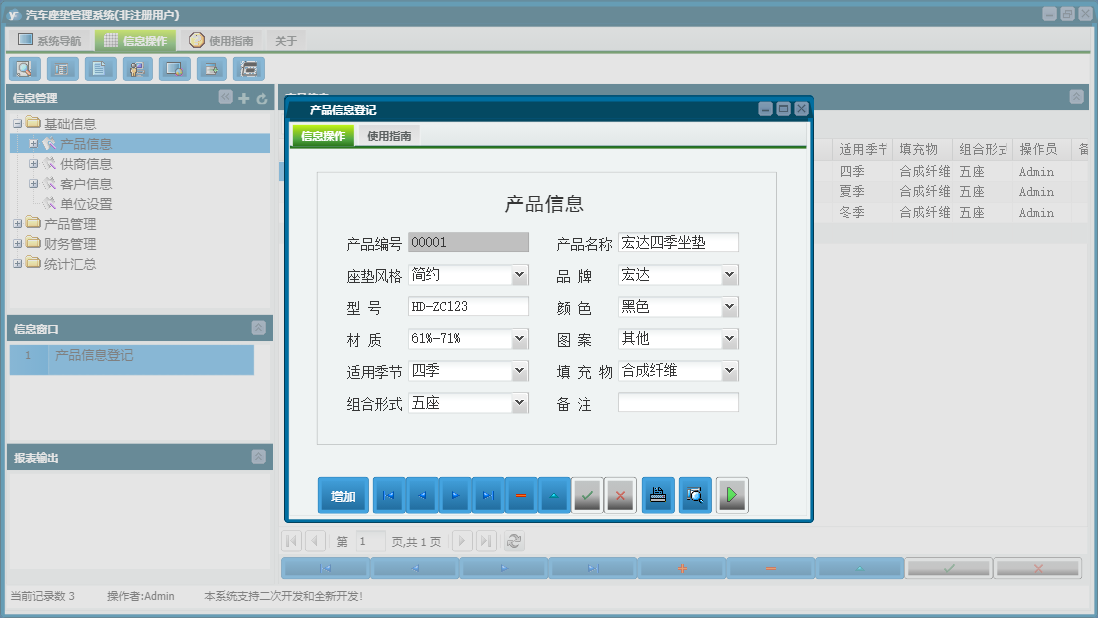Cancel with the red X in dialog

(620, 496)
